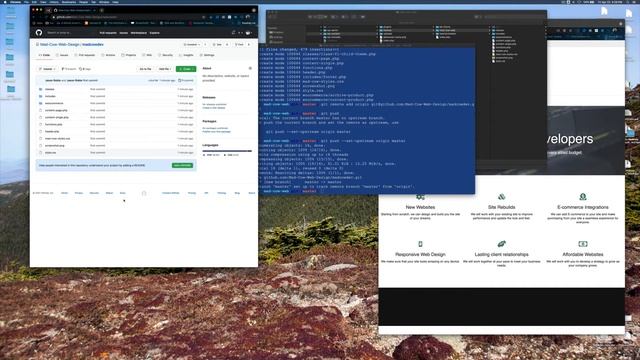
Task: Edit repository details via About gear icon
Action: click(250, 68)
